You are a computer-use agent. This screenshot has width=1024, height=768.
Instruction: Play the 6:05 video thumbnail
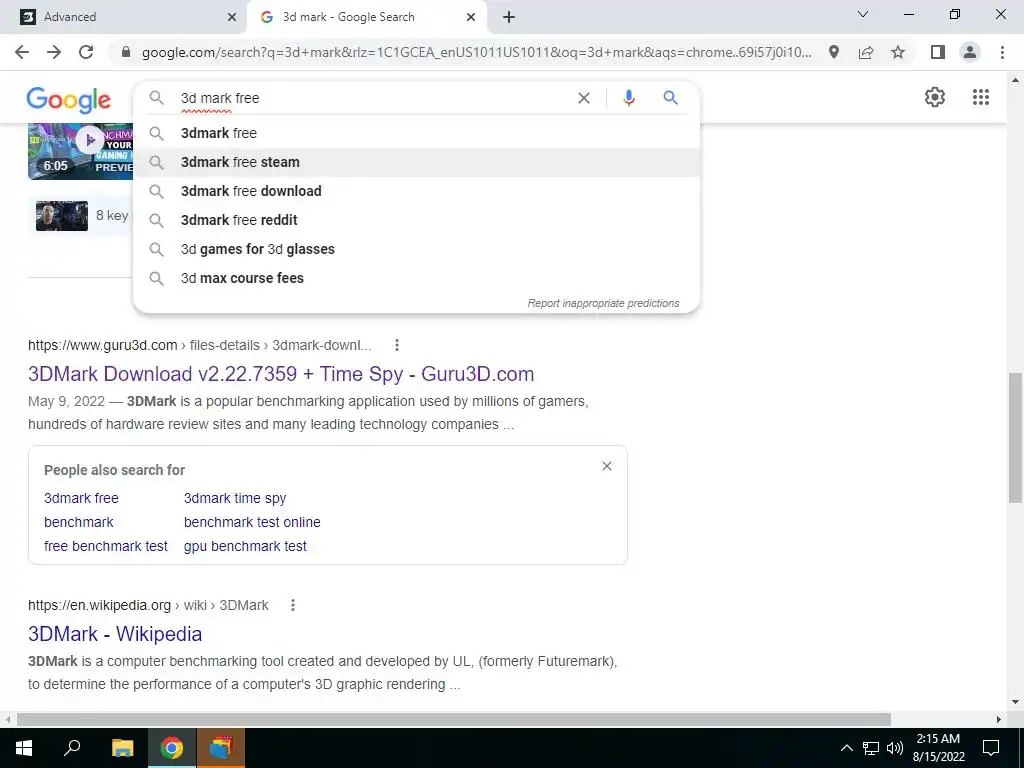pyautogui.click(x=80, y=151)
